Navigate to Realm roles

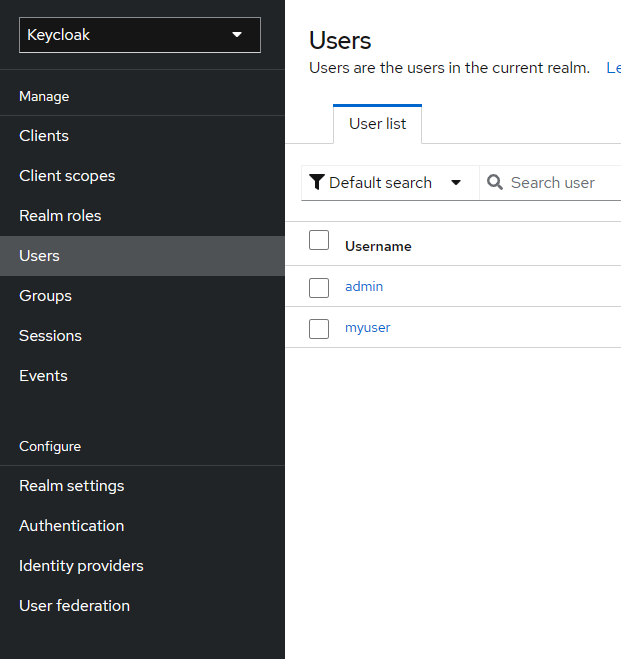60,216
